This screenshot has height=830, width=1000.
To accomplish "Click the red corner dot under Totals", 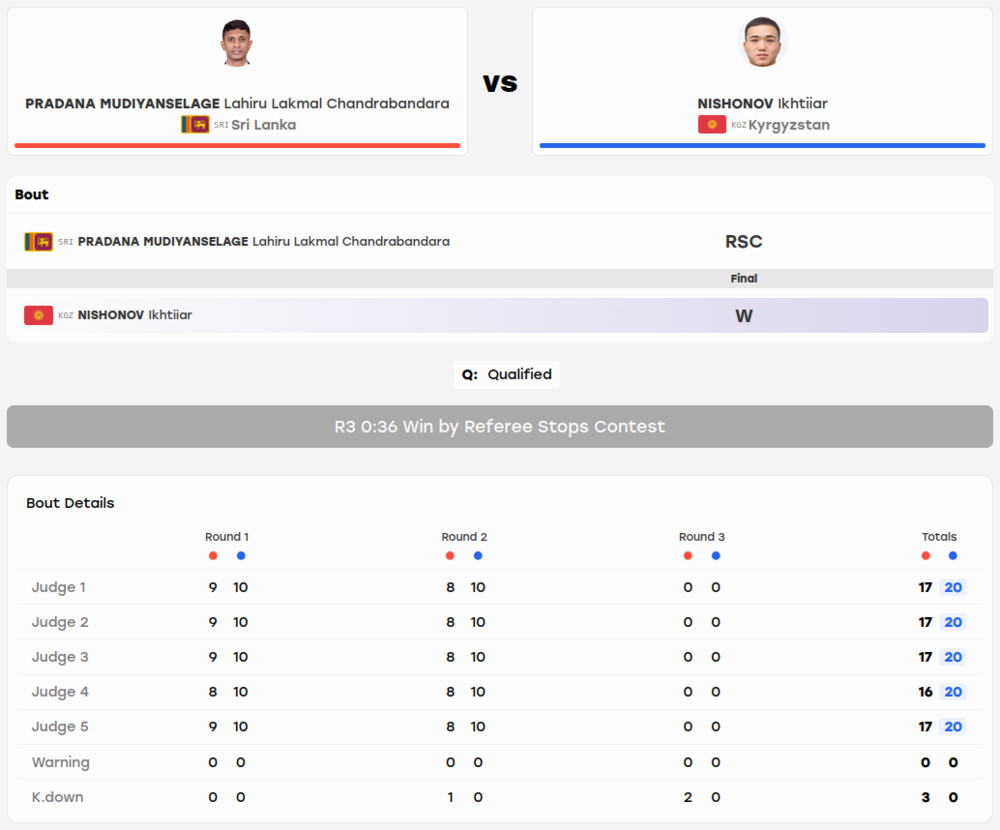I will pos(925,556).
